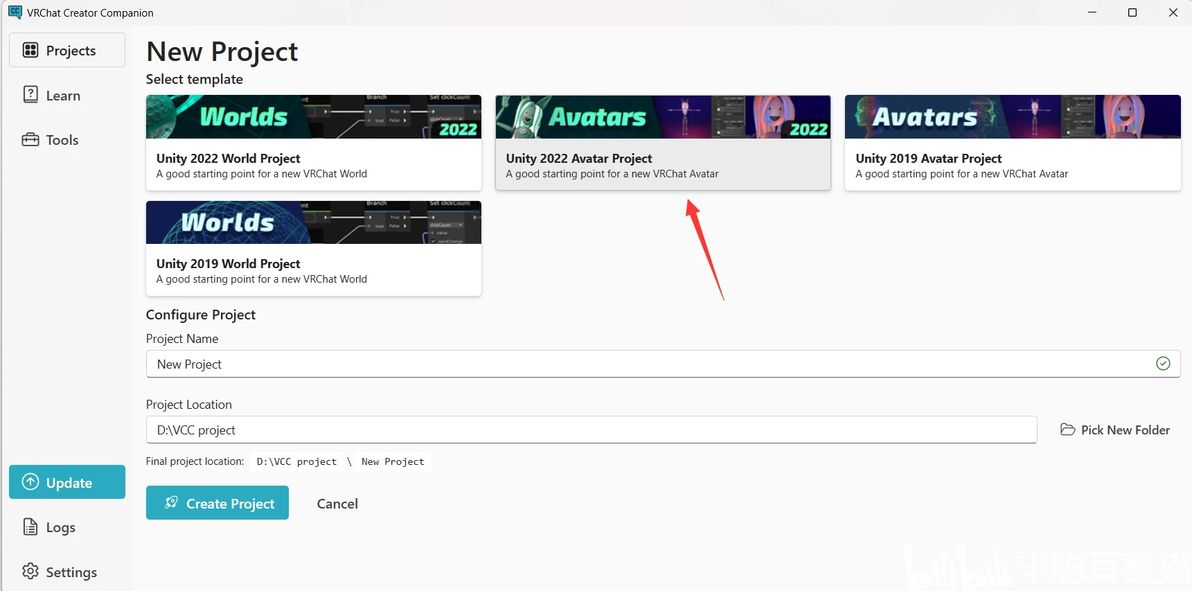Screen dimensions: 1192x591
Task: Click the rocket icon on Create Project
Action: pos(171,503)
